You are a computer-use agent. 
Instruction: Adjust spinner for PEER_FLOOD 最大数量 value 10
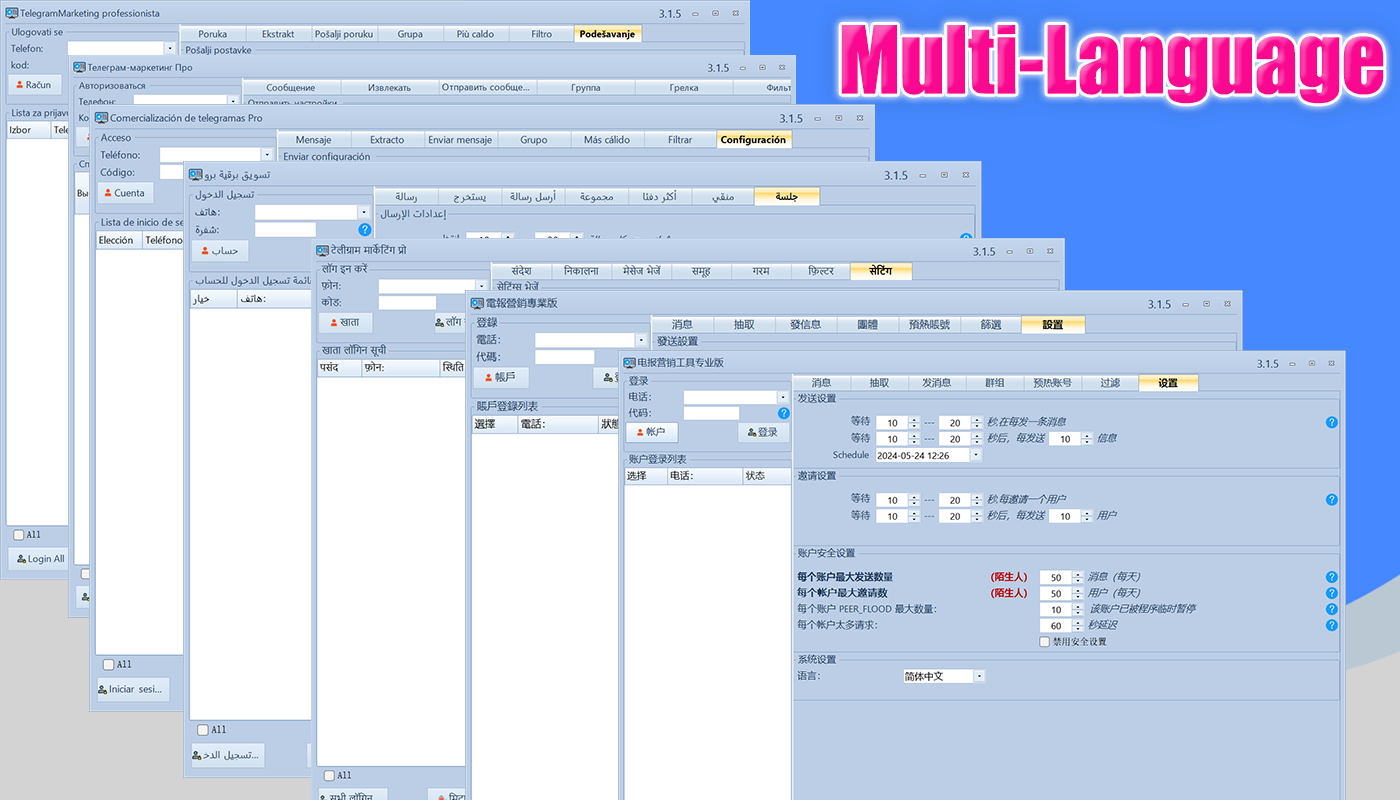click(1077, 609)
